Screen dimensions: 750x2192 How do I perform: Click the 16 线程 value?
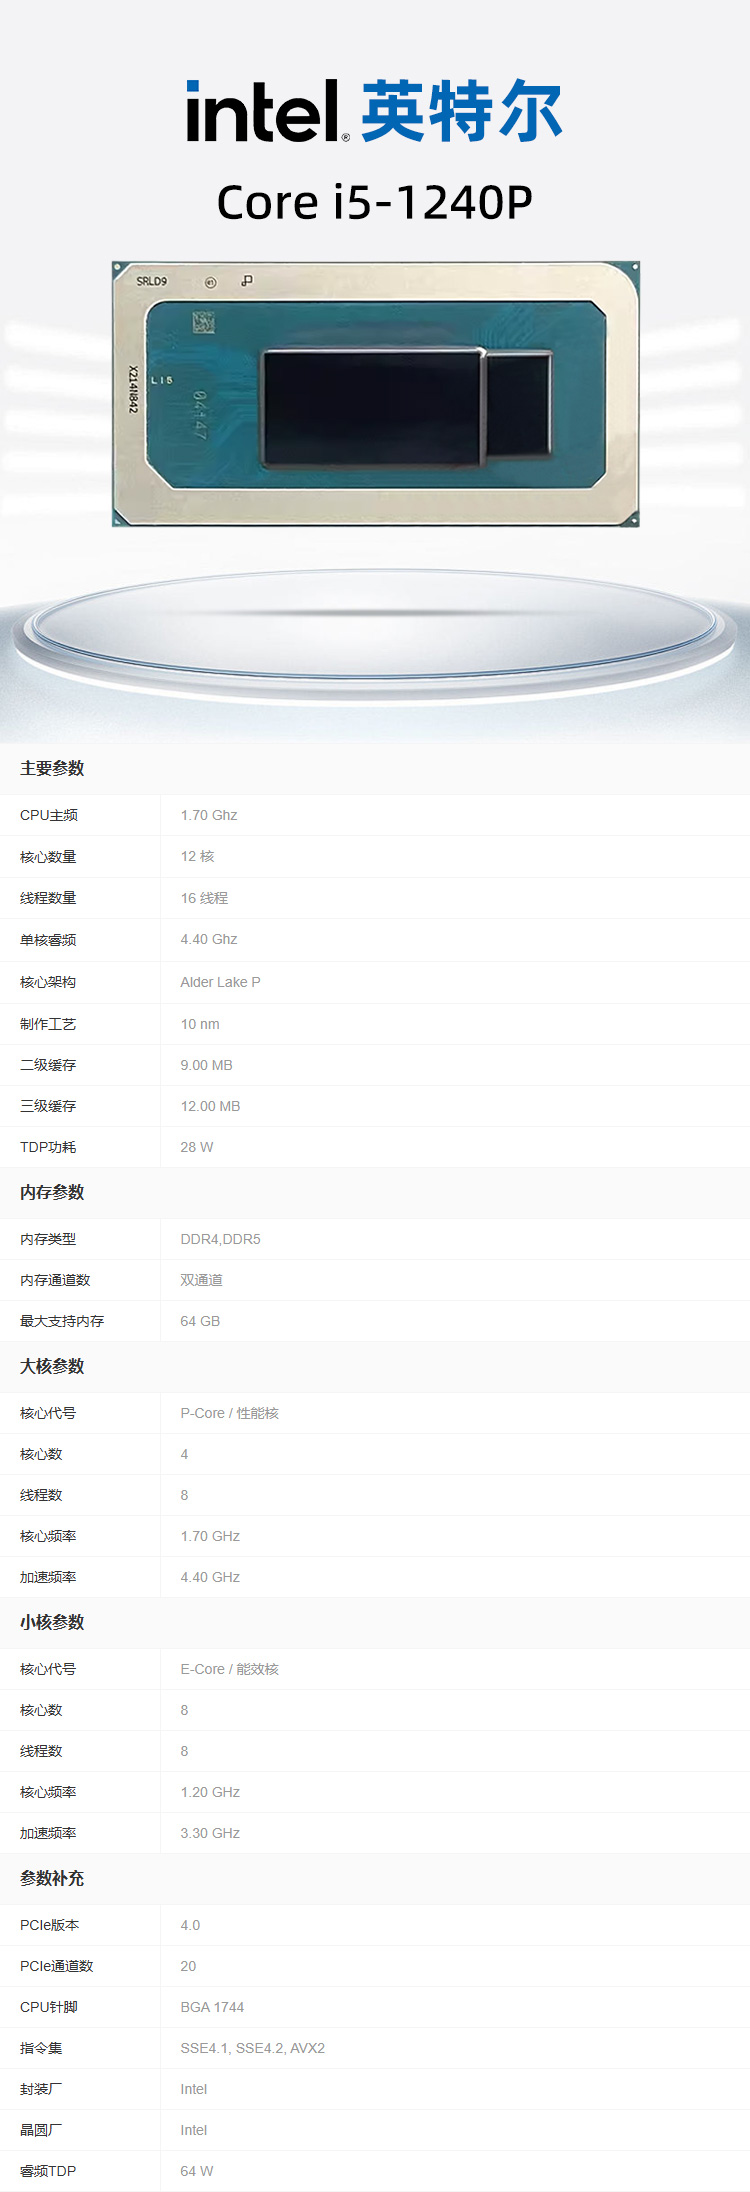204,898
